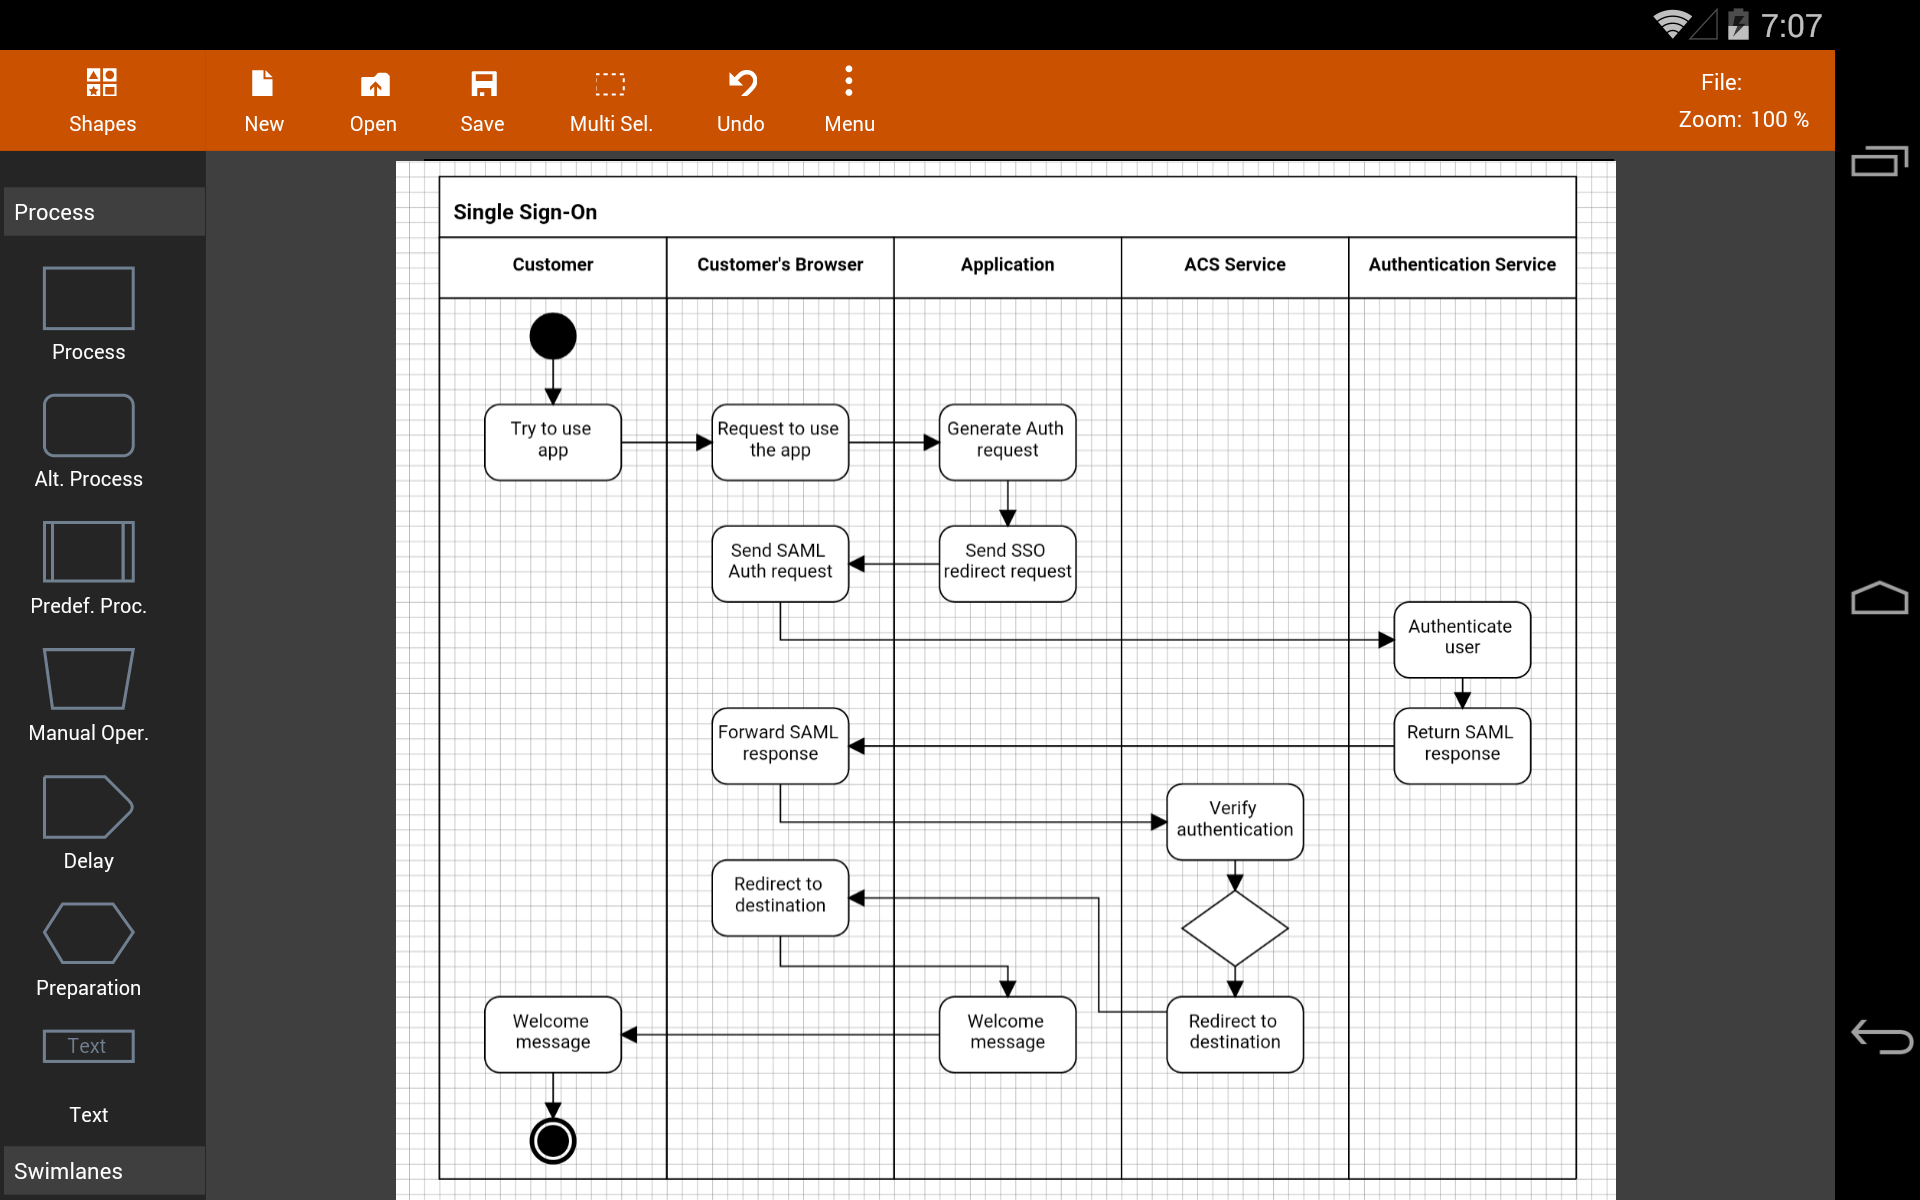Choose the Preparation hexagon shape
Screen dimensions: 1920x1200
coord(89,933)
